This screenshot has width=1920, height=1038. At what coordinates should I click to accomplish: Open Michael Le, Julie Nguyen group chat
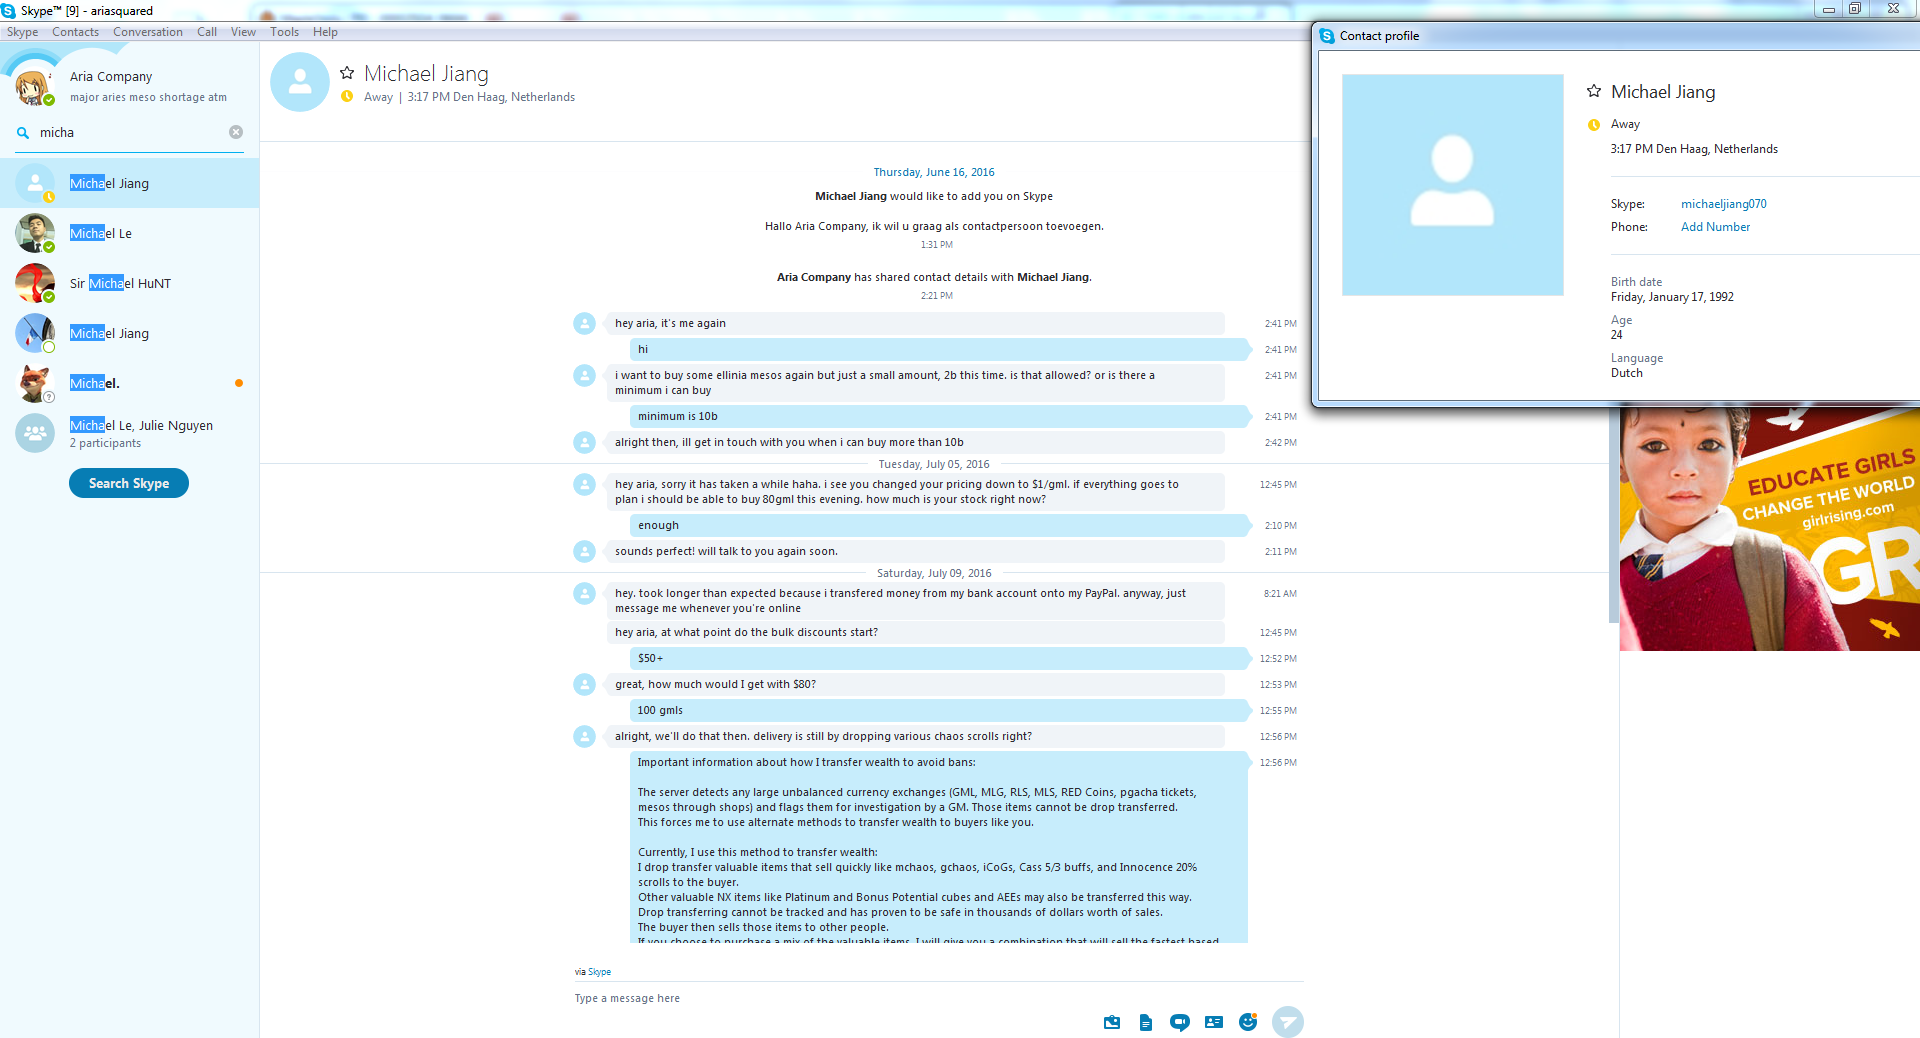[x=130, y=433]
